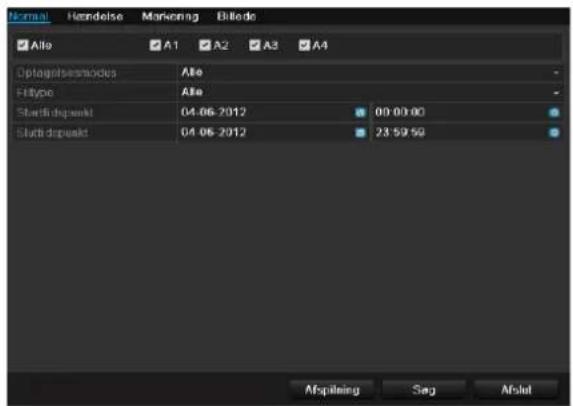Expand the Optagelsesmodes dropdown
The image size is (573, 406).
369,72
